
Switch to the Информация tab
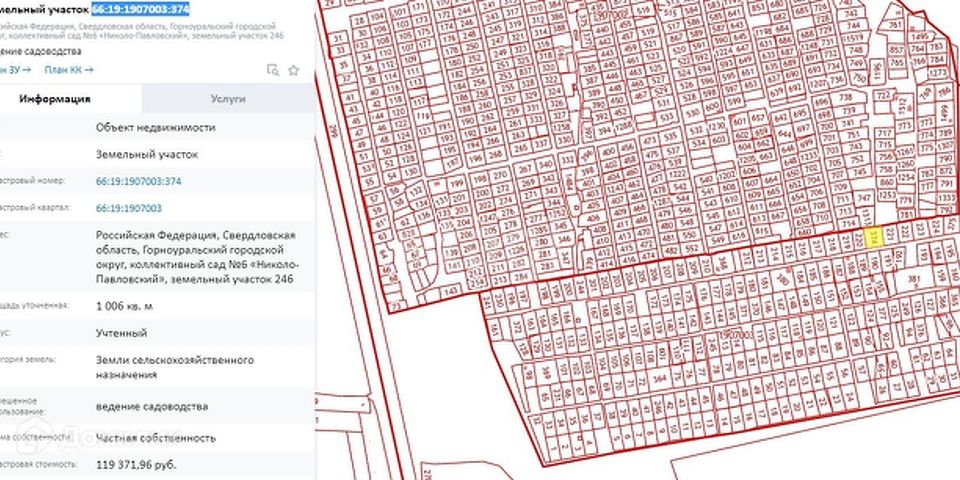click(56, 99)
